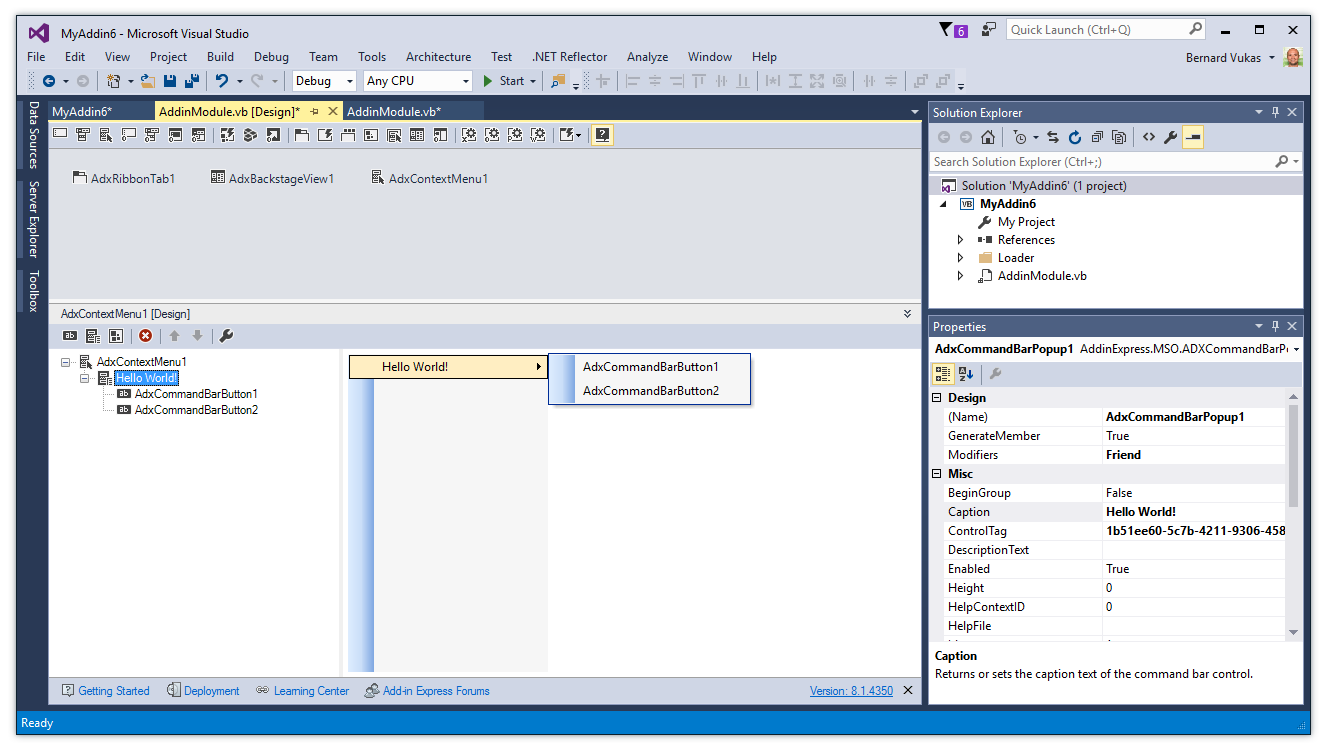
Task: Collapse the AdxContextMenu1 tree node
Action: [66, 362]
